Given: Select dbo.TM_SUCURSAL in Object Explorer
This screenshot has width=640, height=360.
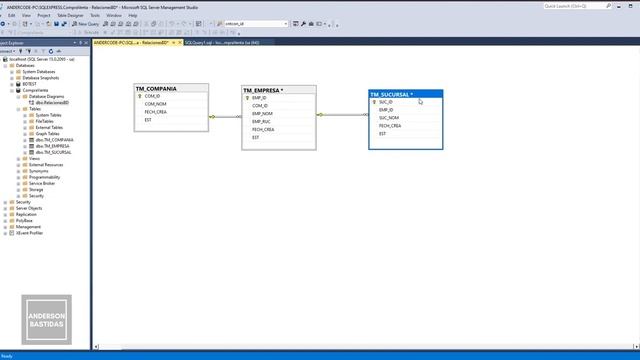Looking at the screenshot, I should (x=53, y=152).
